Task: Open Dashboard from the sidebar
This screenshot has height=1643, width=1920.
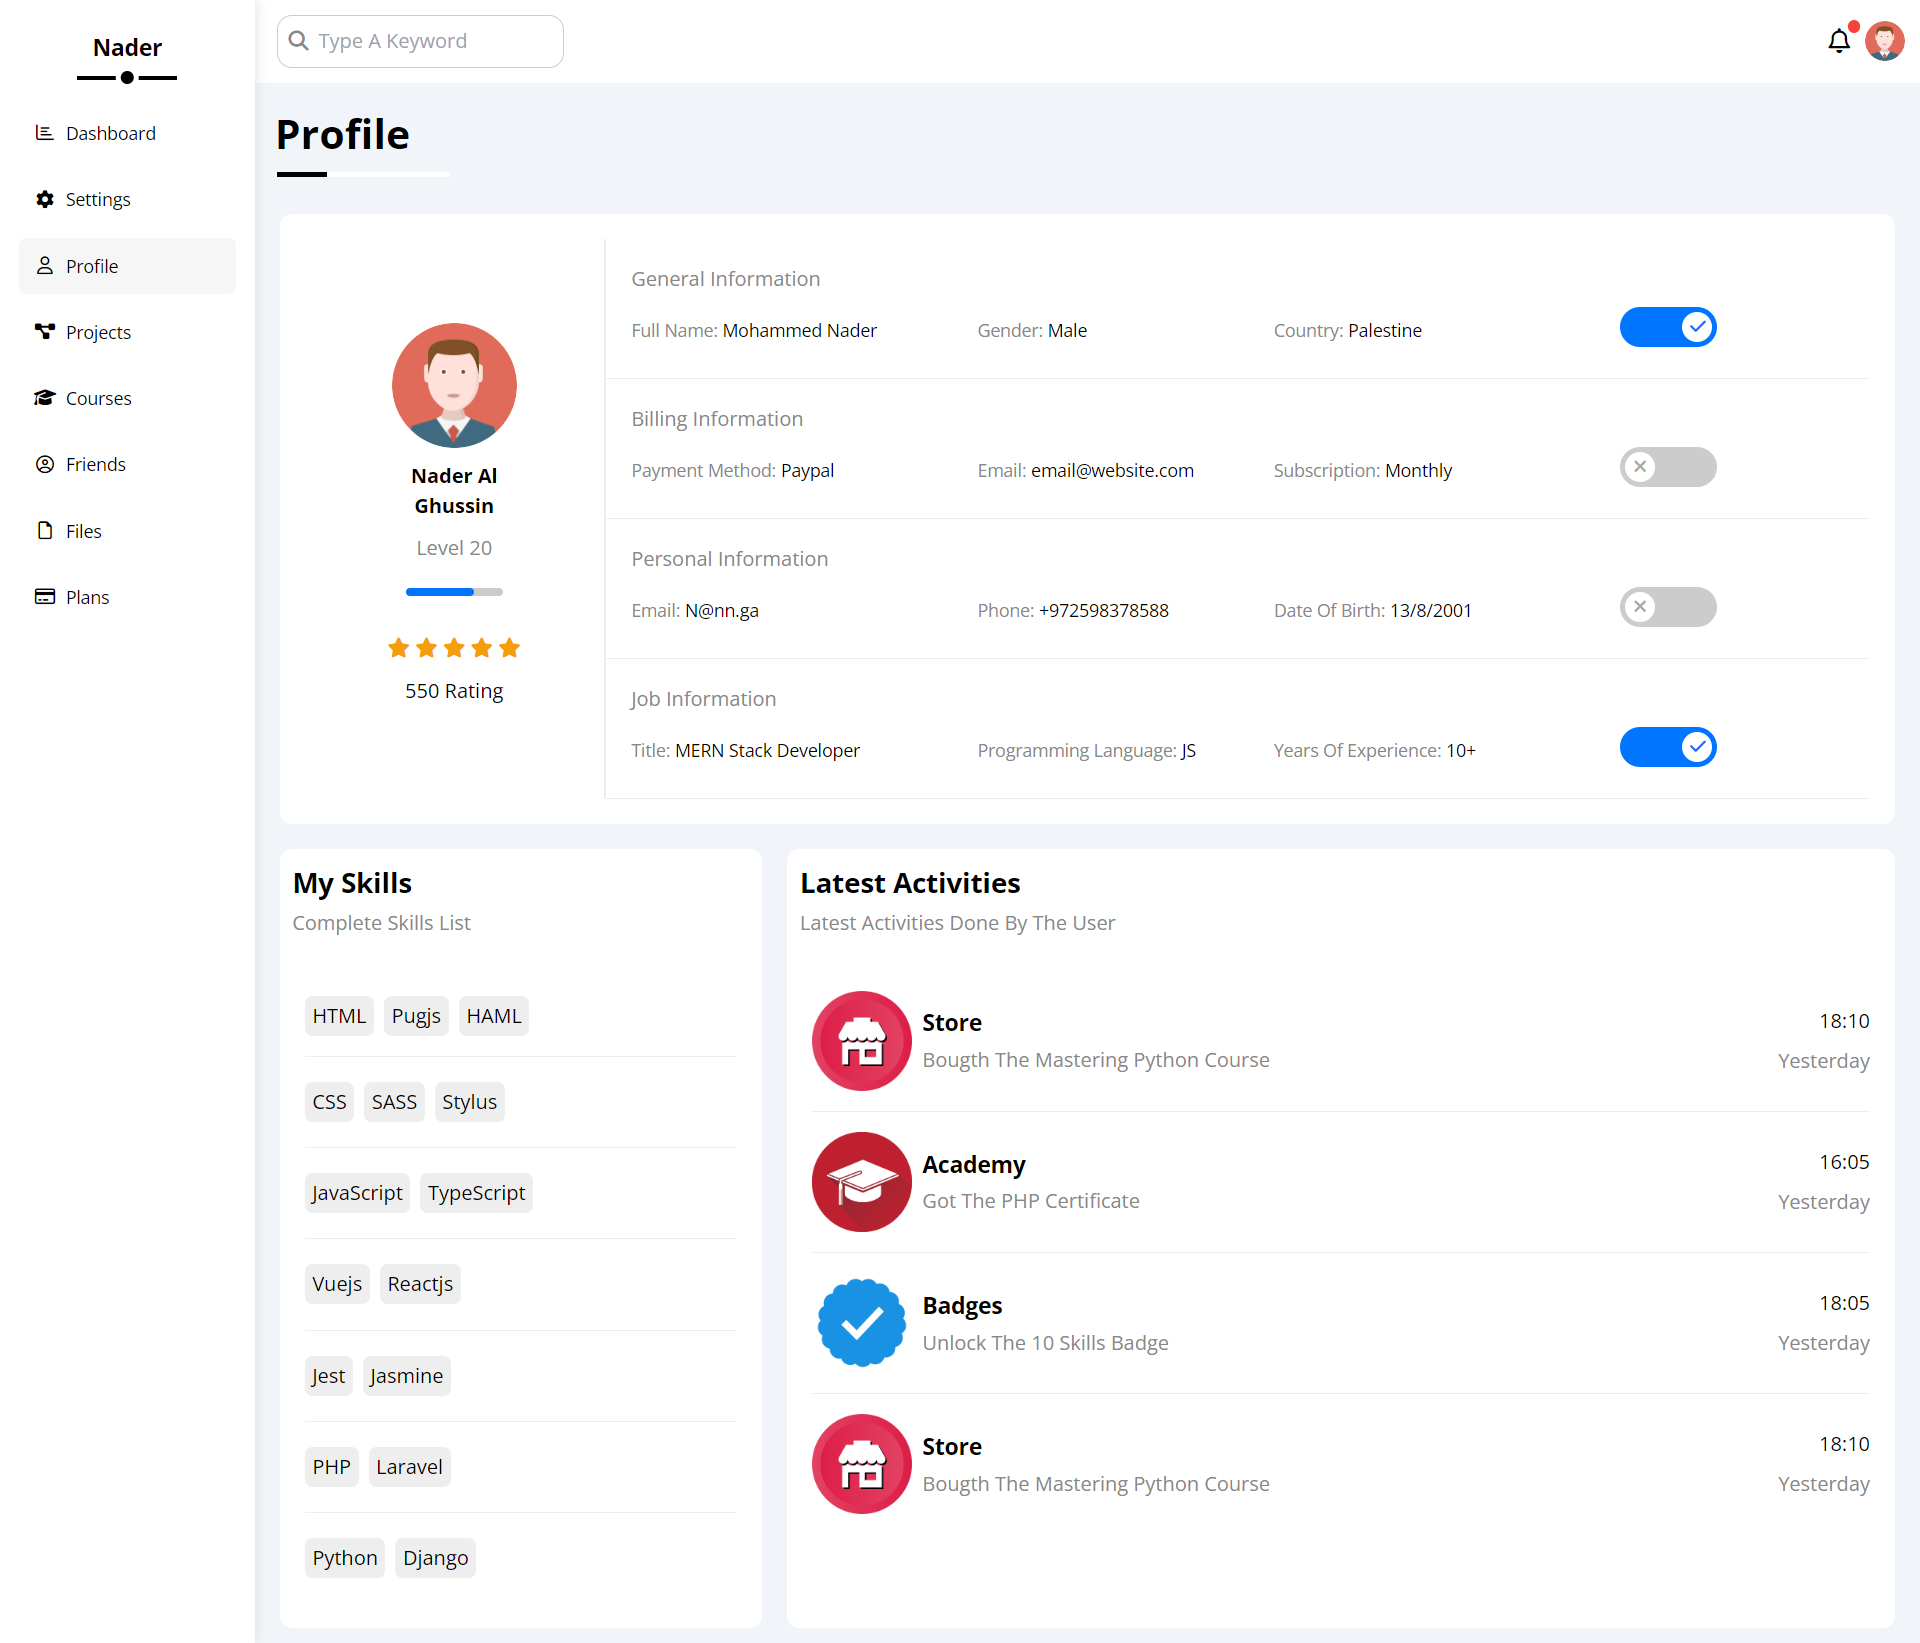Action: click(x=127, y=133)
